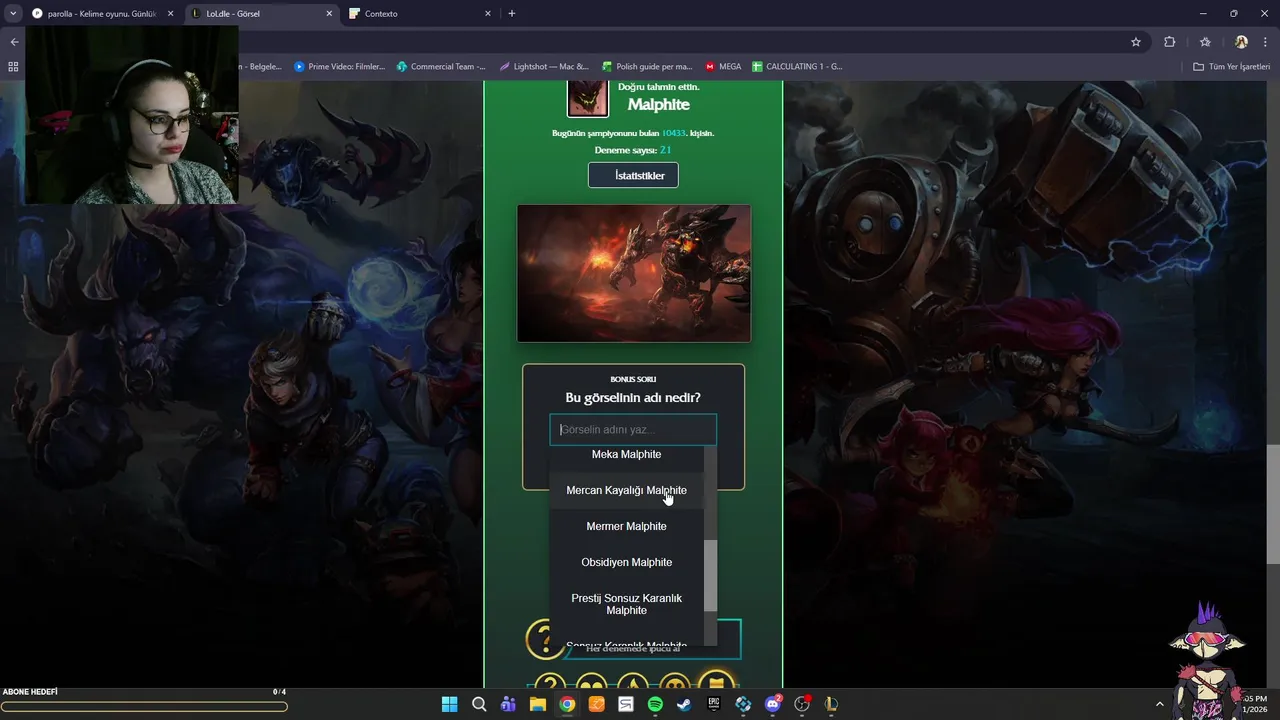Choose Prestij Sonsuz Karanlık Malphite
Screen dimensions: 1280x720
[626, 604]
